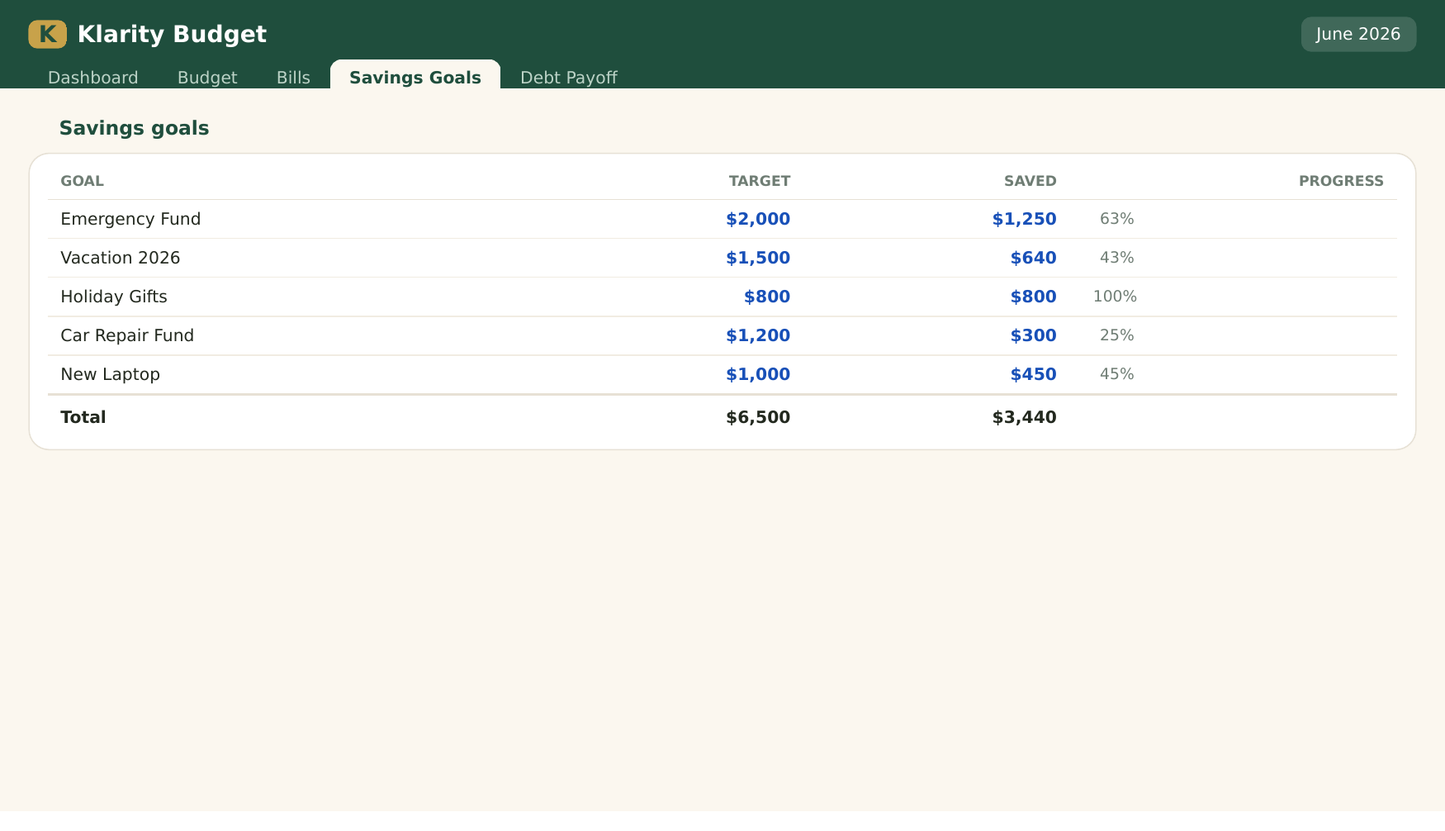Edit Holiday Gifts target amount
Viewport: 1445px width, 831px height.
point(767,297)
